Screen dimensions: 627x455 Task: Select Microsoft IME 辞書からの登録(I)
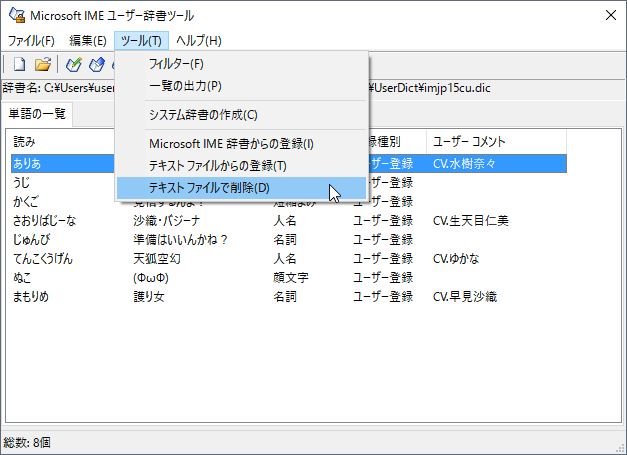[x=242, y=144]
